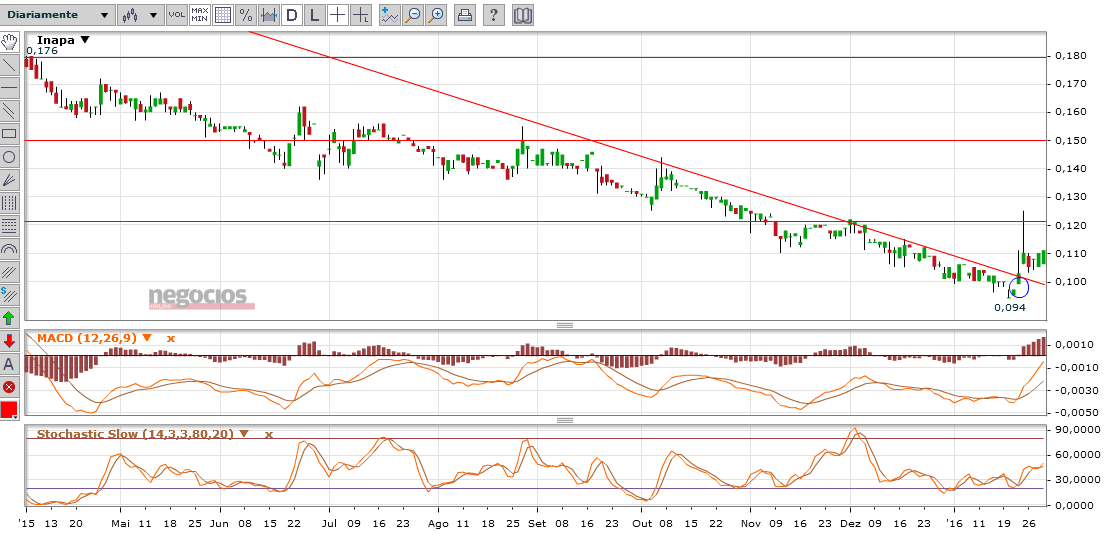Switch to percent scale

point(245,15)
